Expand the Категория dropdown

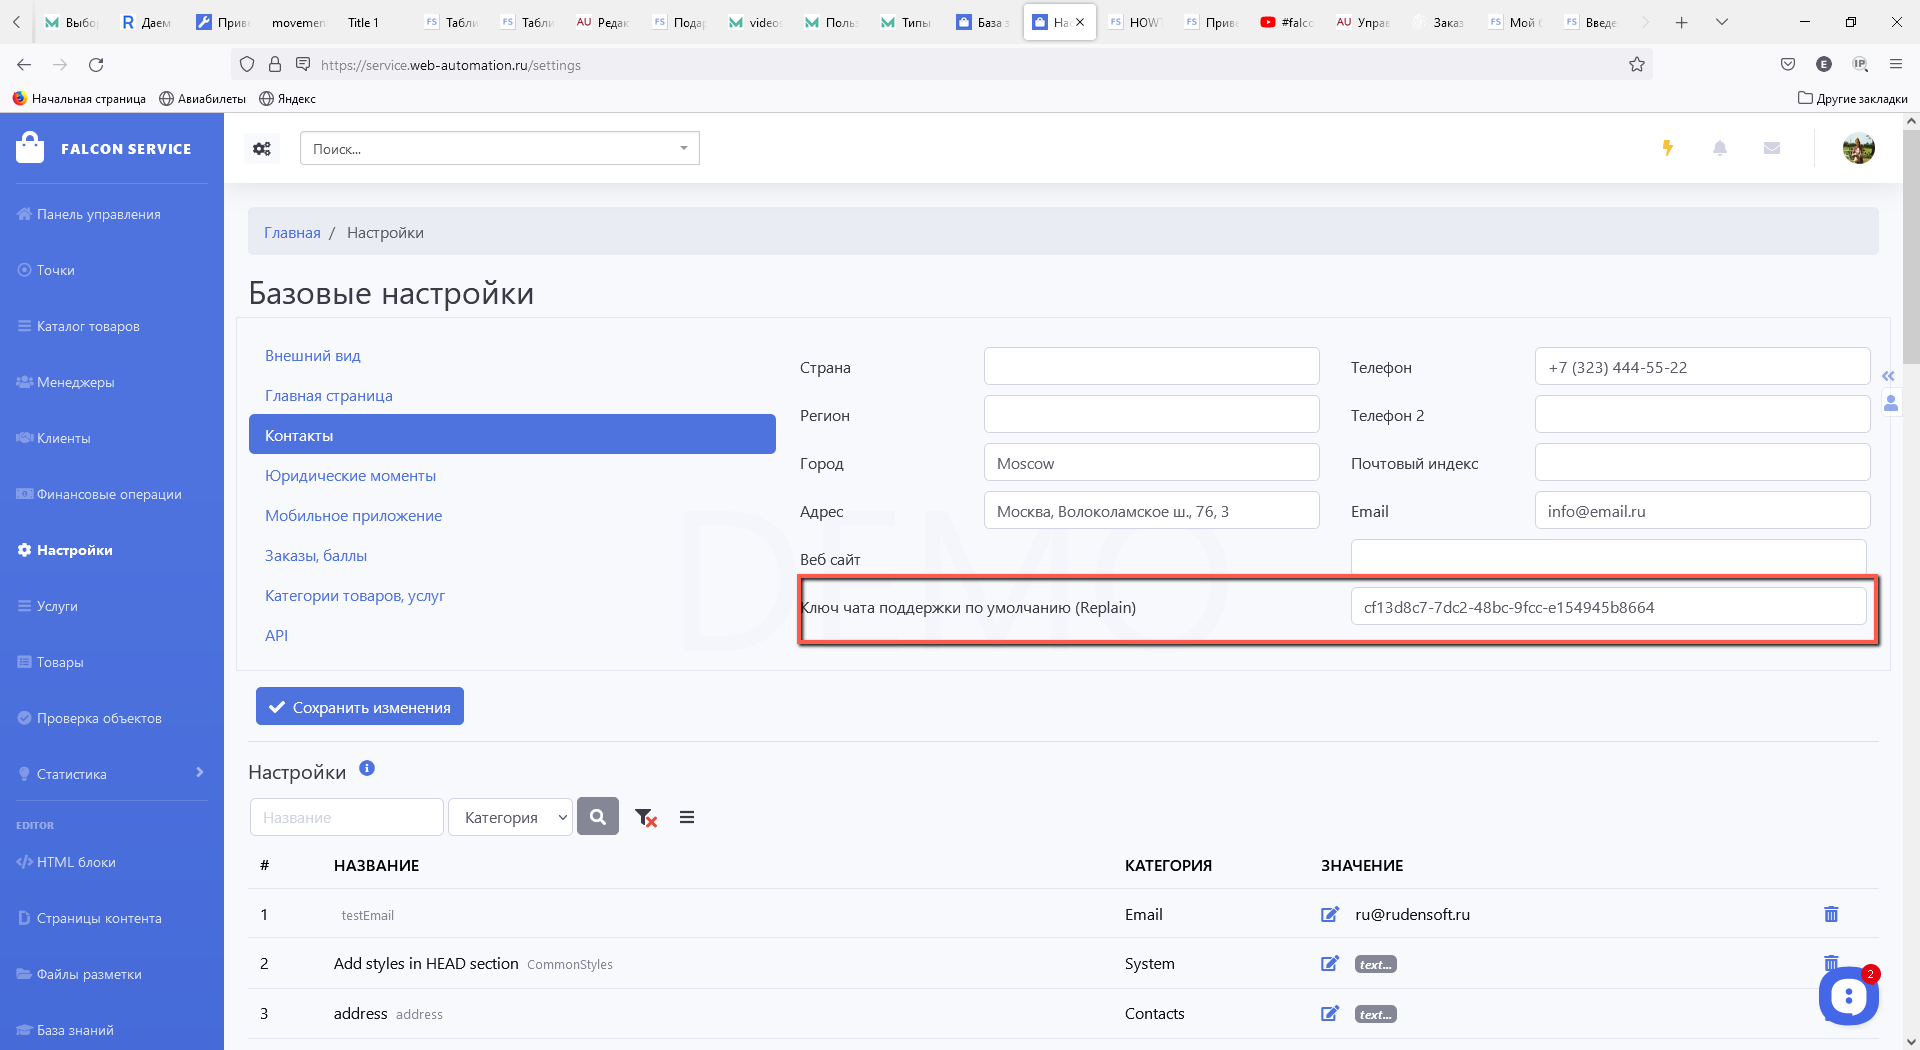click(510, 817)
